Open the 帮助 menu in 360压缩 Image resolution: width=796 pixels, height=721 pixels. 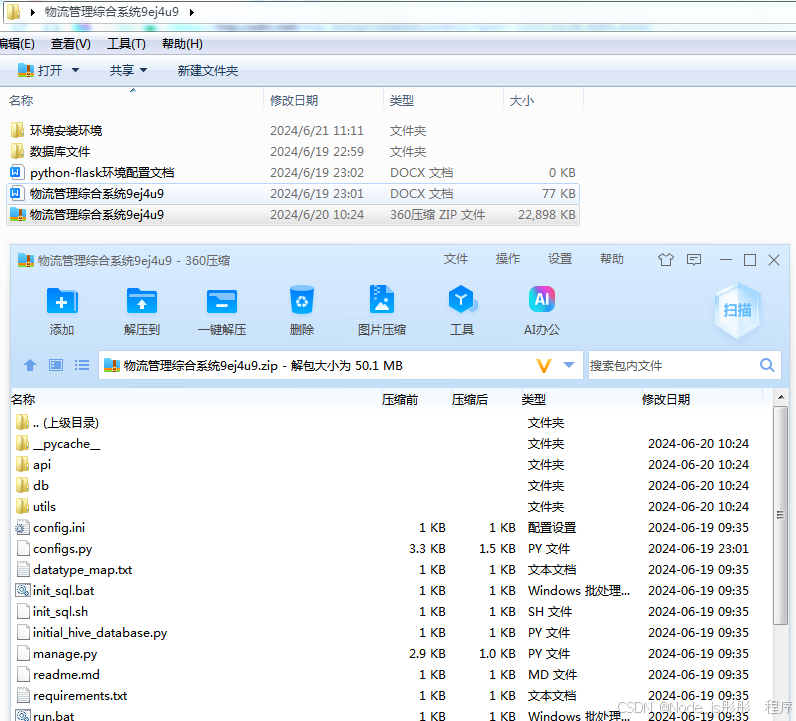click(612, 259)
